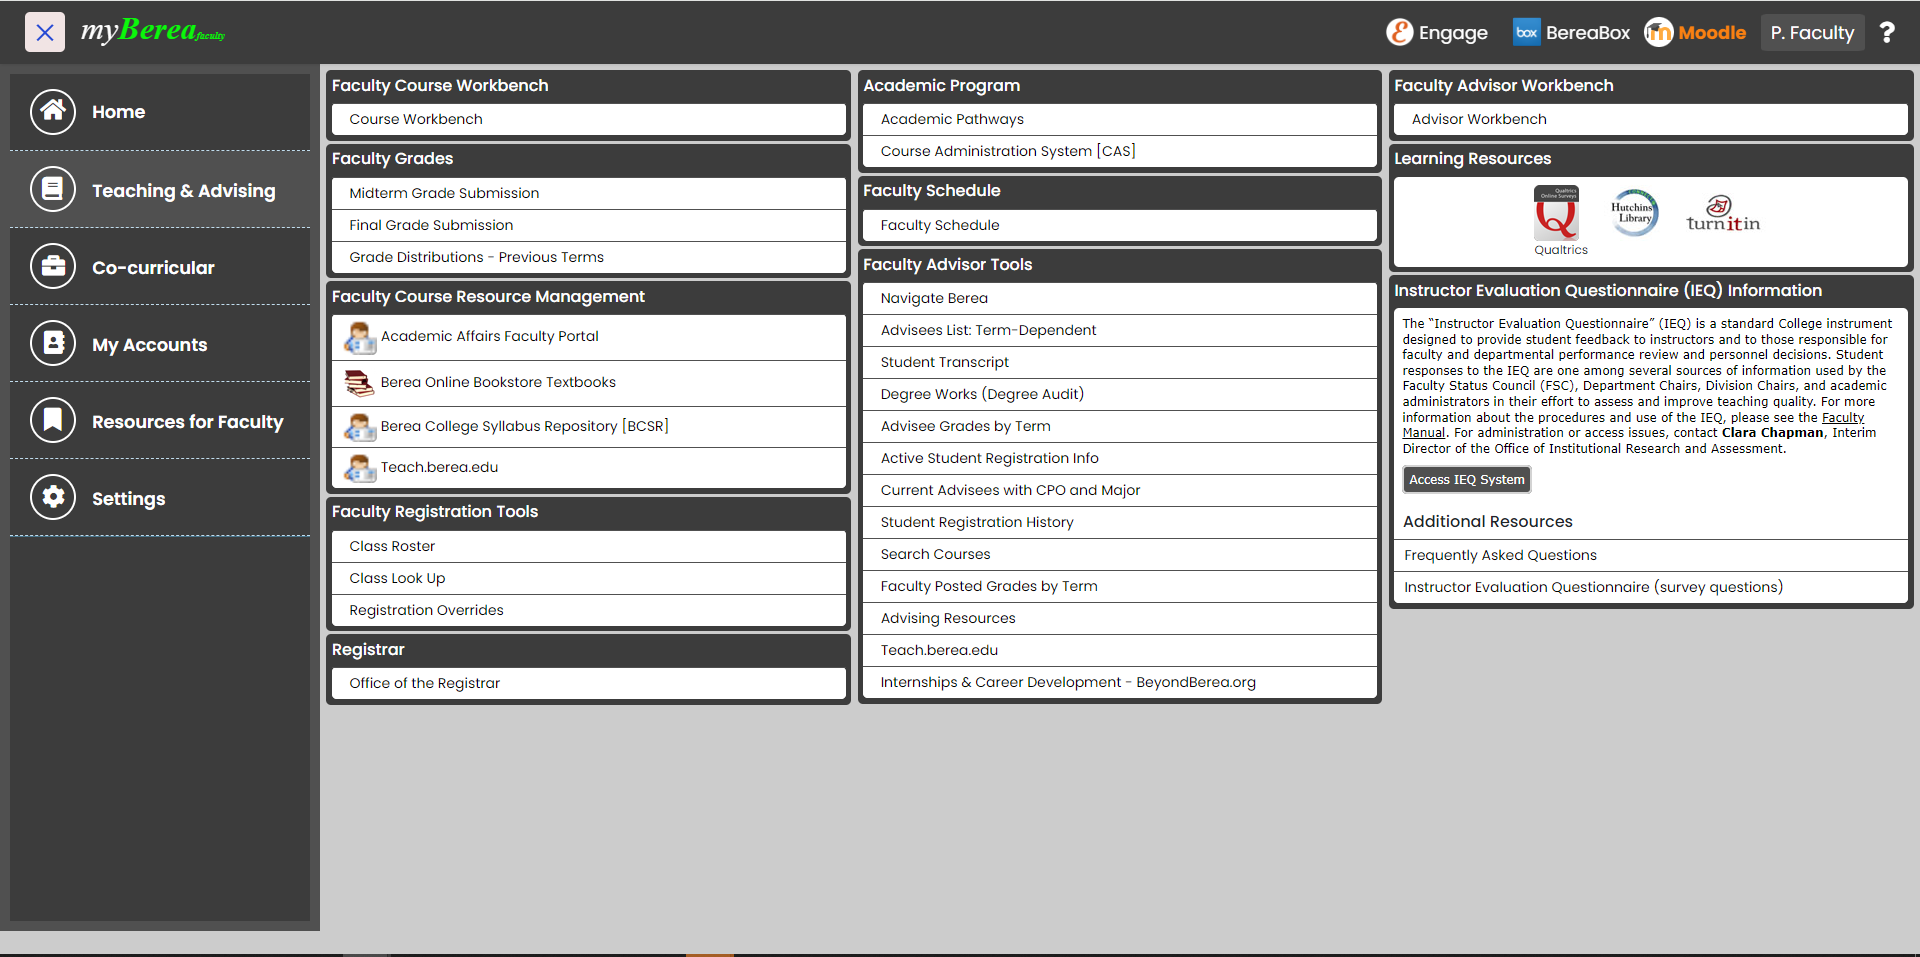The height and width of the screenshot is (957, 1920).
Task: Follow the Faculty Manual hyperlink
Action: pos(1842,418)
